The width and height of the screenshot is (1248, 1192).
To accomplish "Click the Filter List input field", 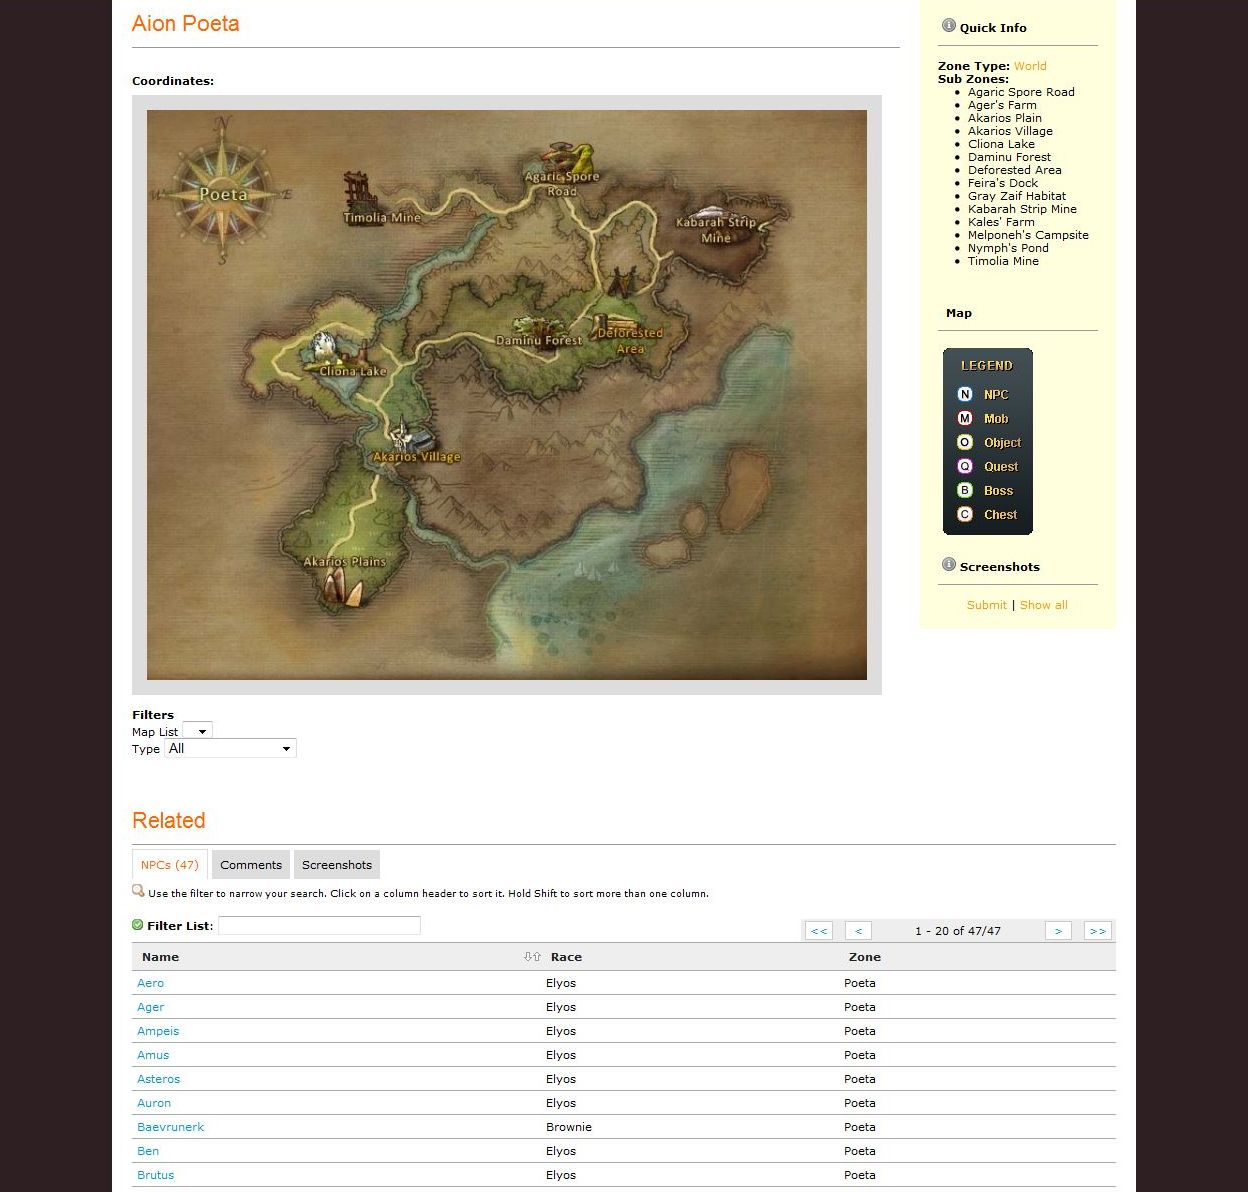I will [x=319, y=925].
